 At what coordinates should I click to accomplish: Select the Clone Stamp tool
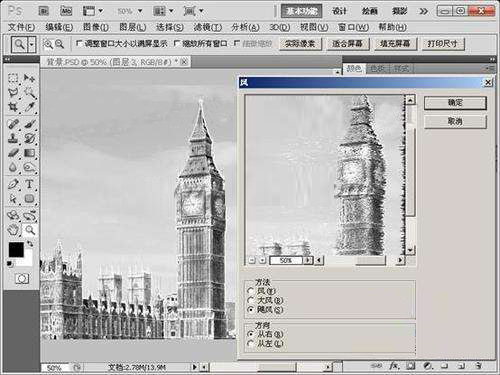(13, 138)
